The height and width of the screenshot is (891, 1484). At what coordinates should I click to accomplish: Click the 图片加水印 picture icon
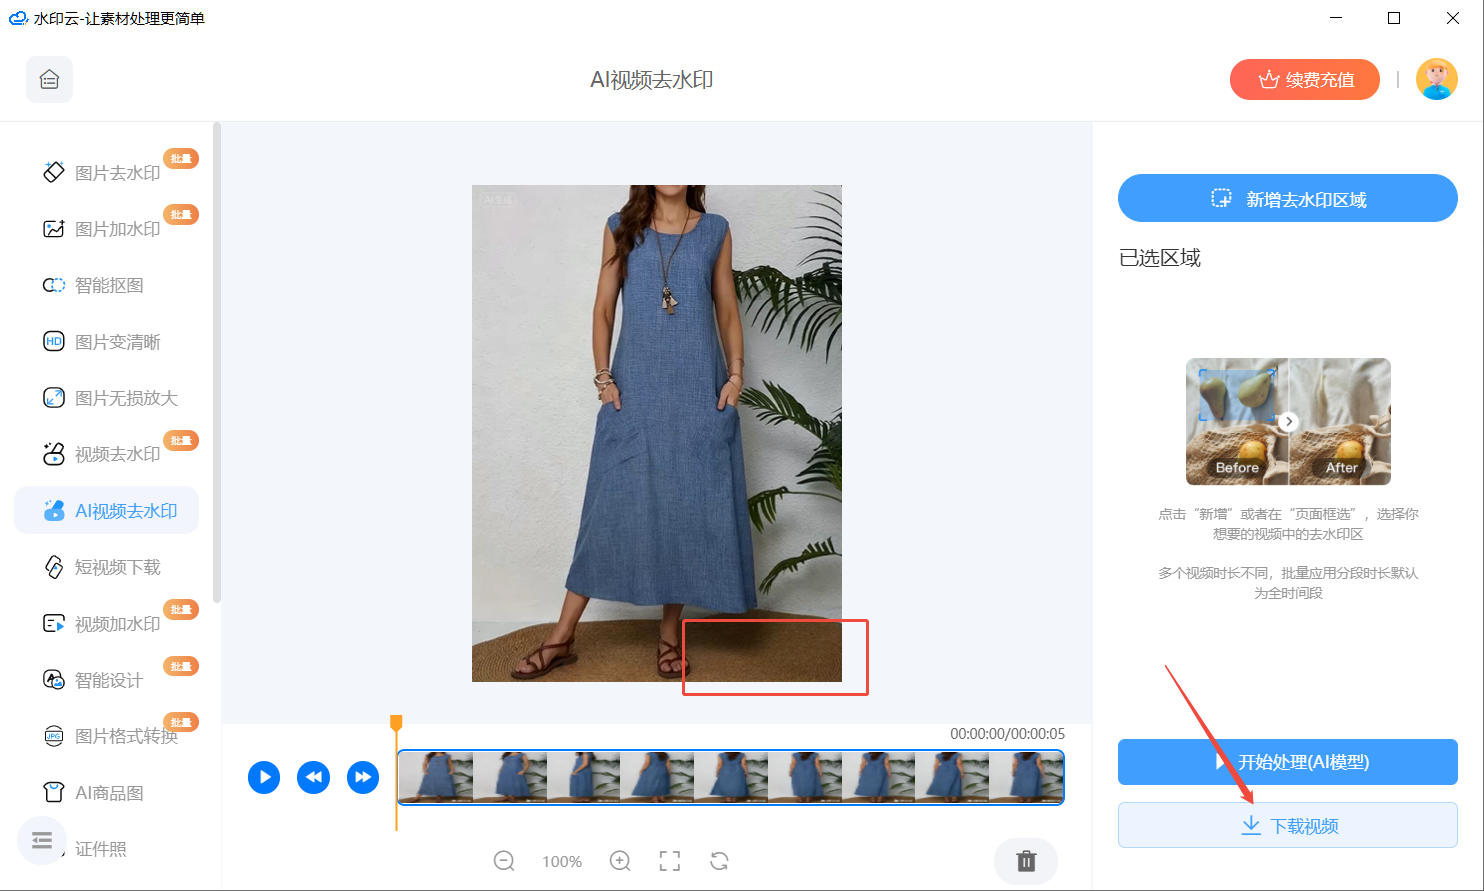coord(54,229)
